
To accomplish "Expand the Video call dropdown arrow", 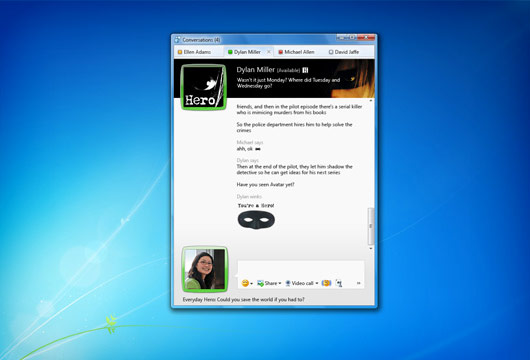I will (x=317, y=283).
